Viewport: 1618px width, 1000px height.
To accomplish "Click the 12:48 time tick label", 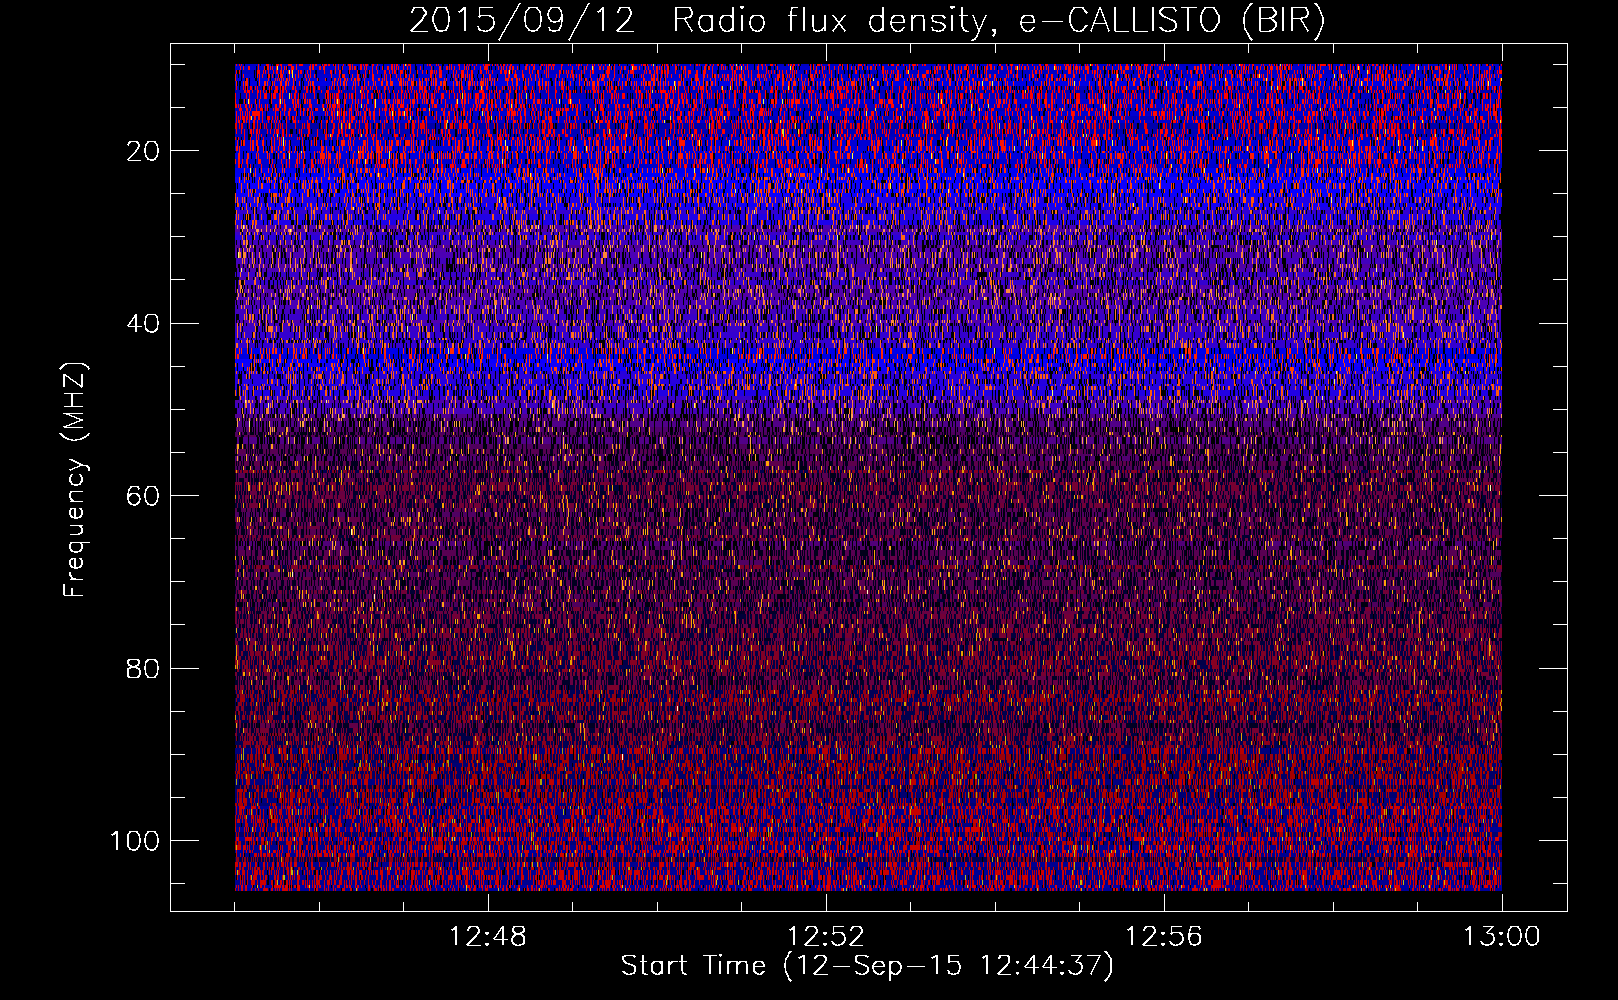I will pyautogui.click(x=488, y=937).
